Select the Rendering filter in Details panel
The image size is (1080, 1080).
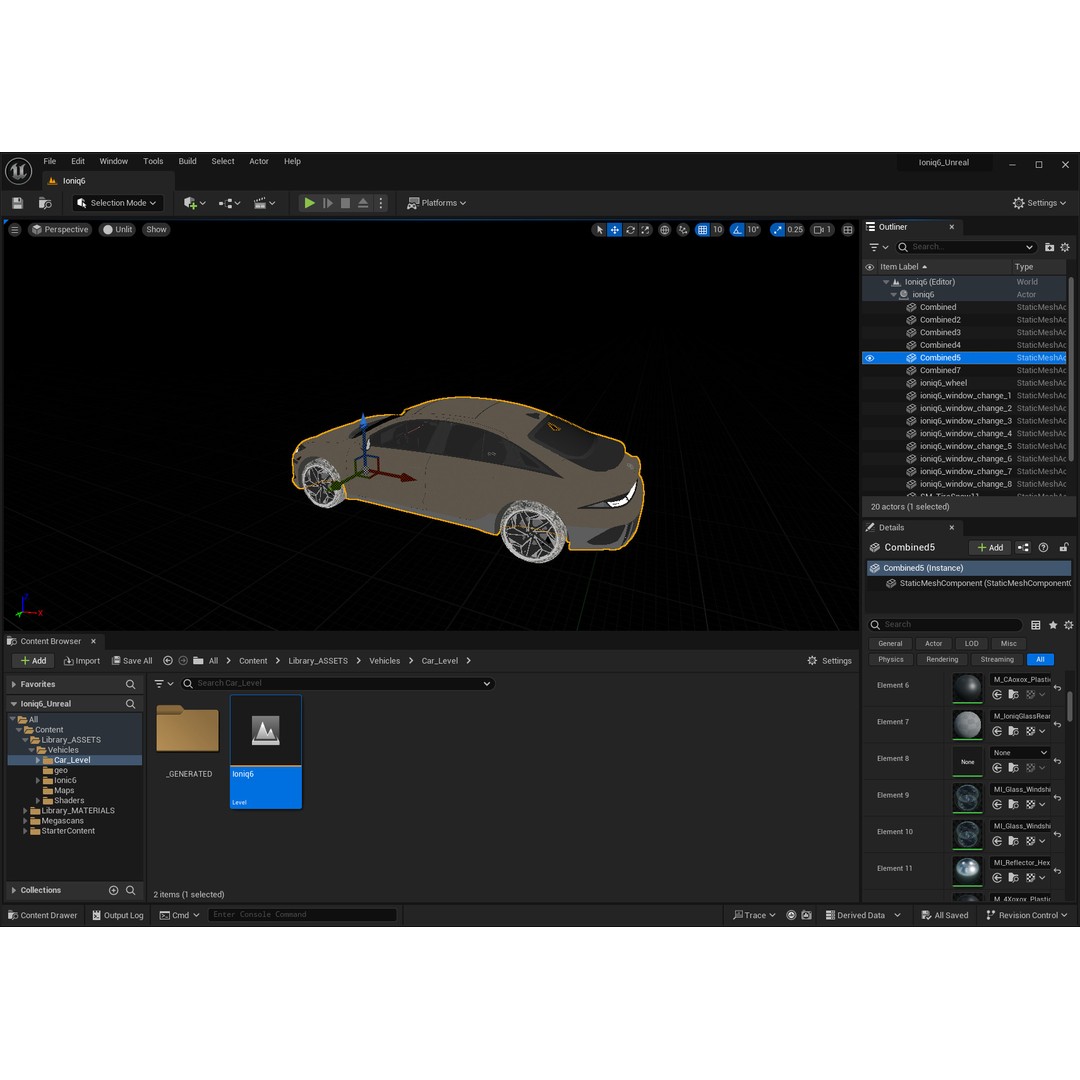[x=942, y=659]
